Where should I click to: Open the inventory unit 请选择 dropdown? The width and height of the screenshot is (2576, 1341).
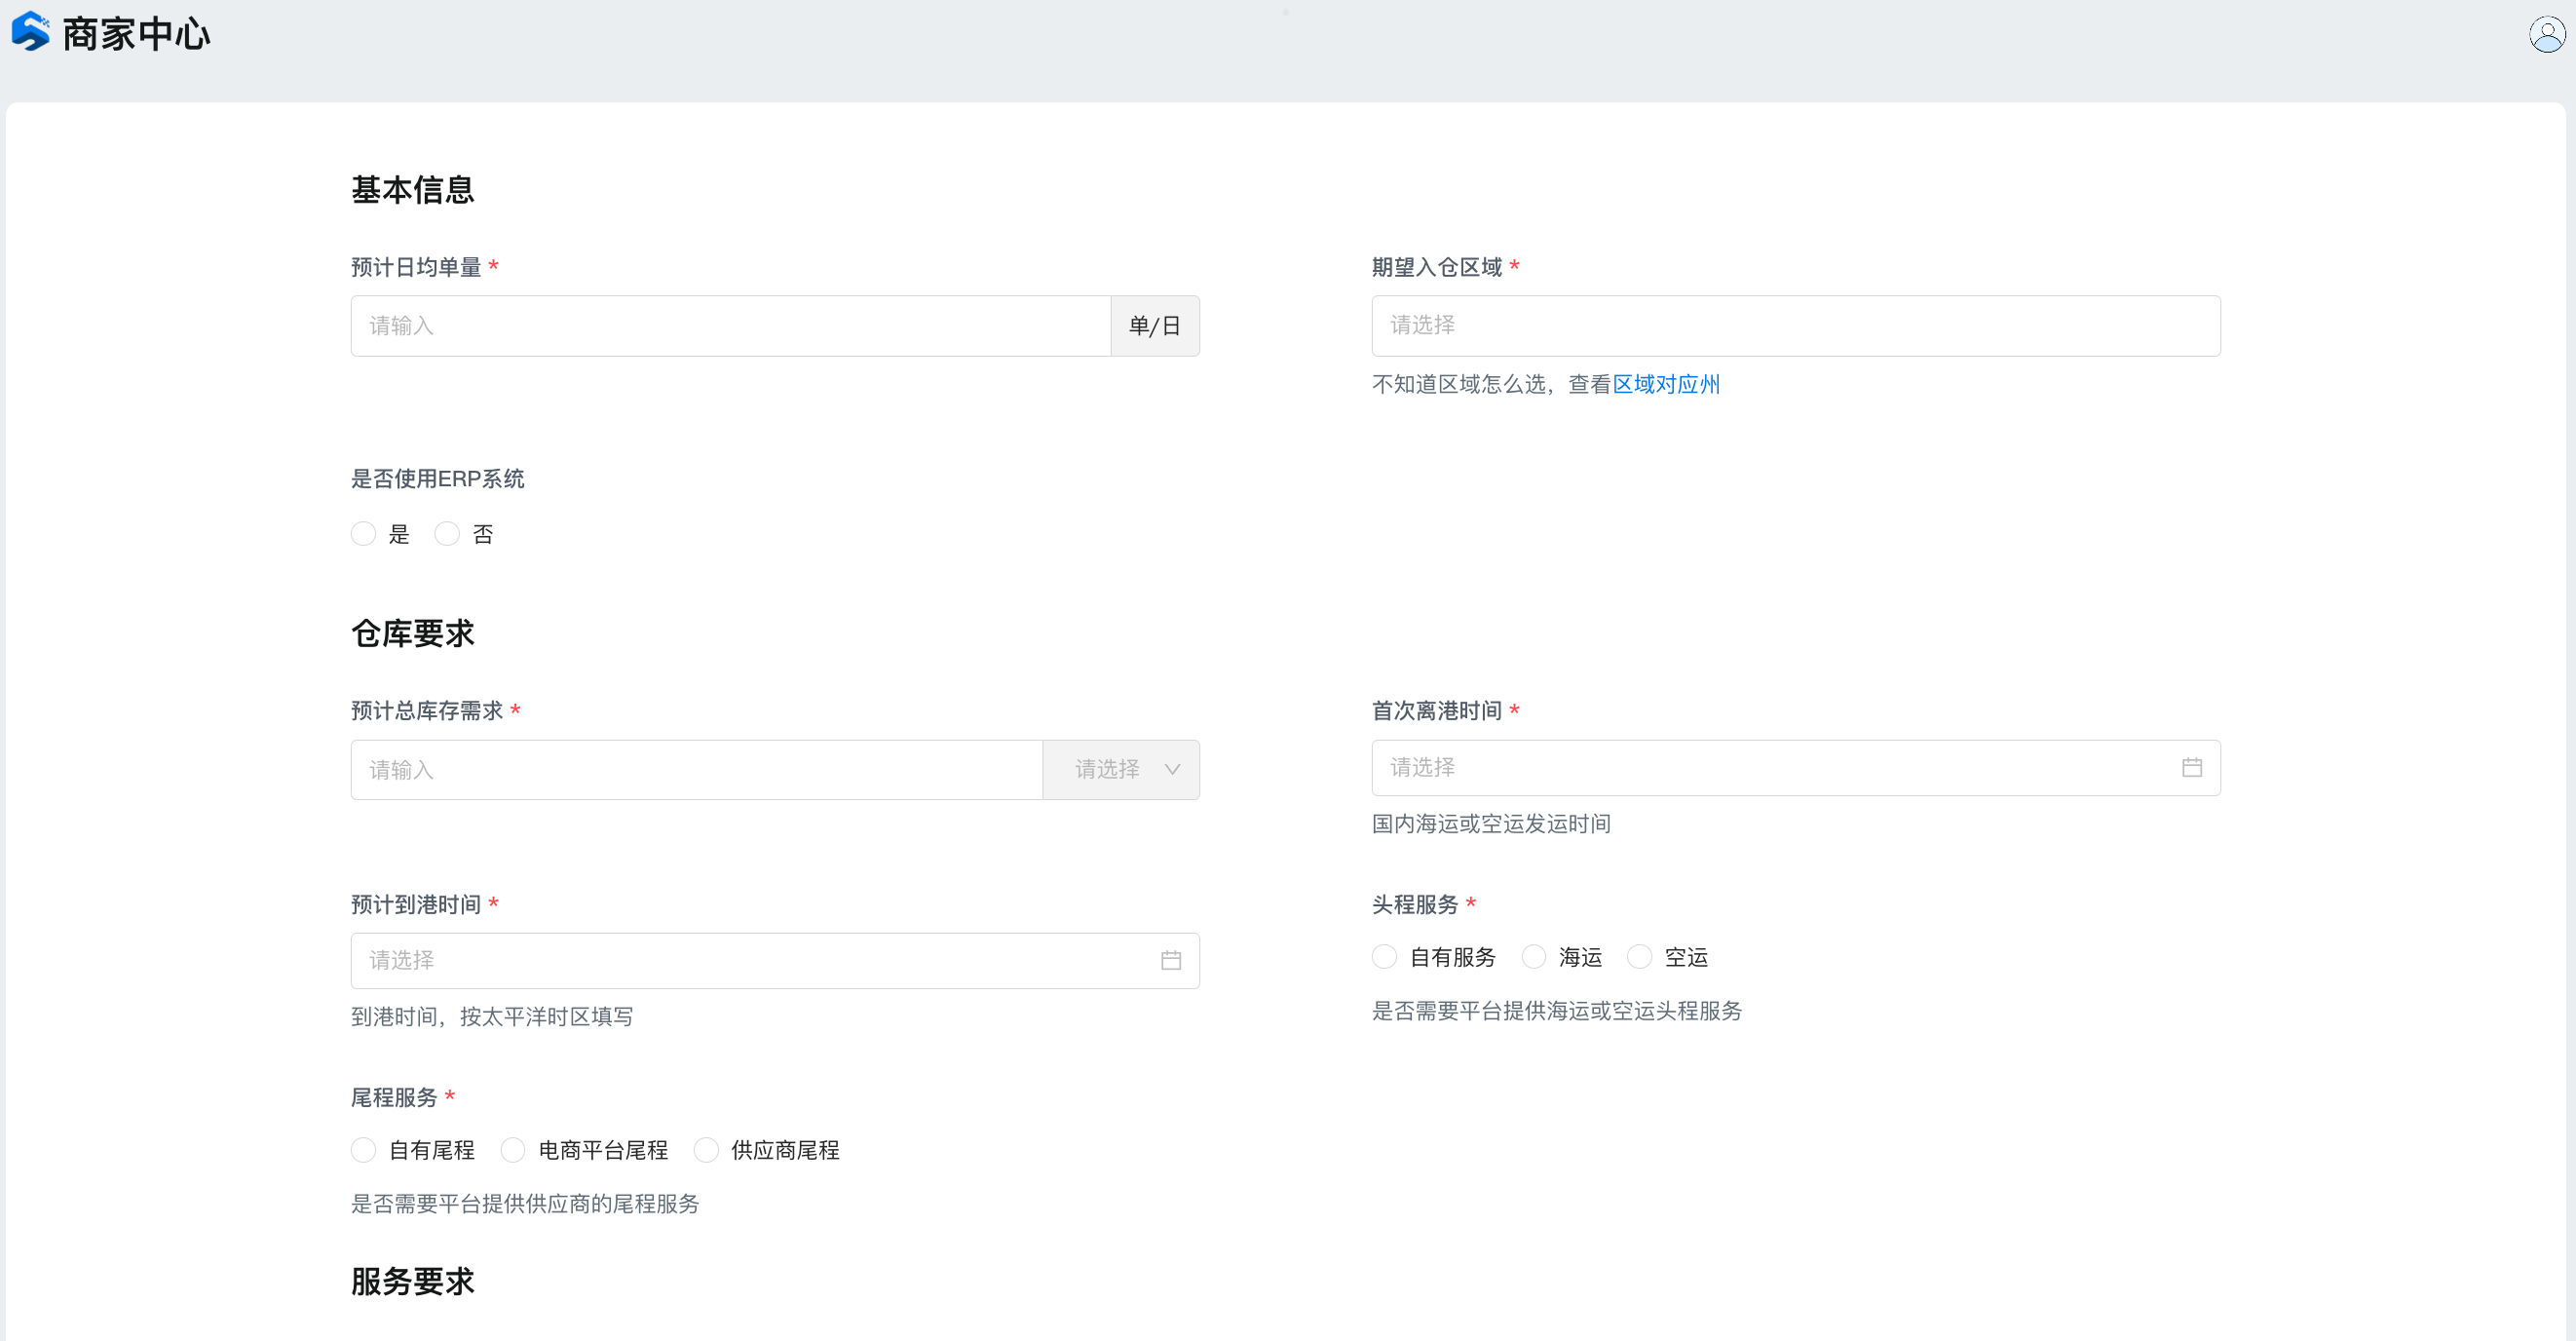(1108, 770)
